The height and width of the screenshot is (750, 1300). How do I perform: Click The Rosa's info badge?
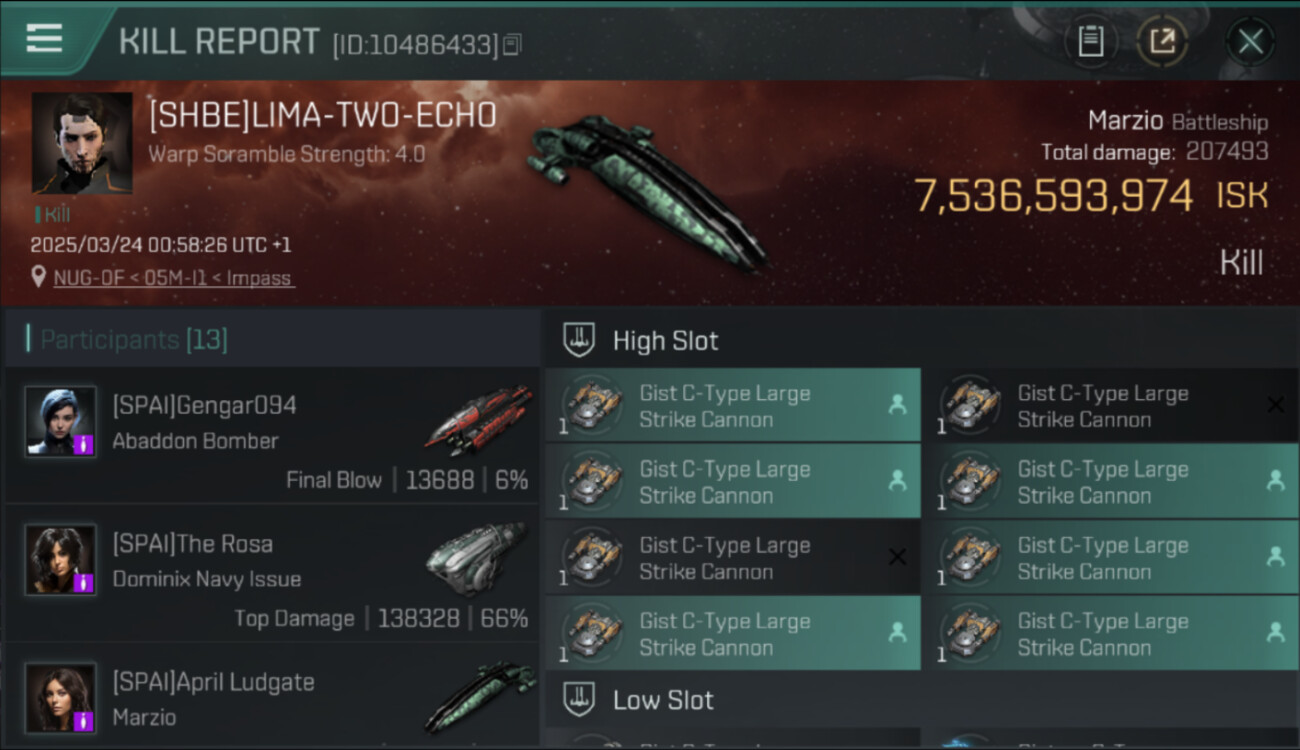tap(84, 582)
